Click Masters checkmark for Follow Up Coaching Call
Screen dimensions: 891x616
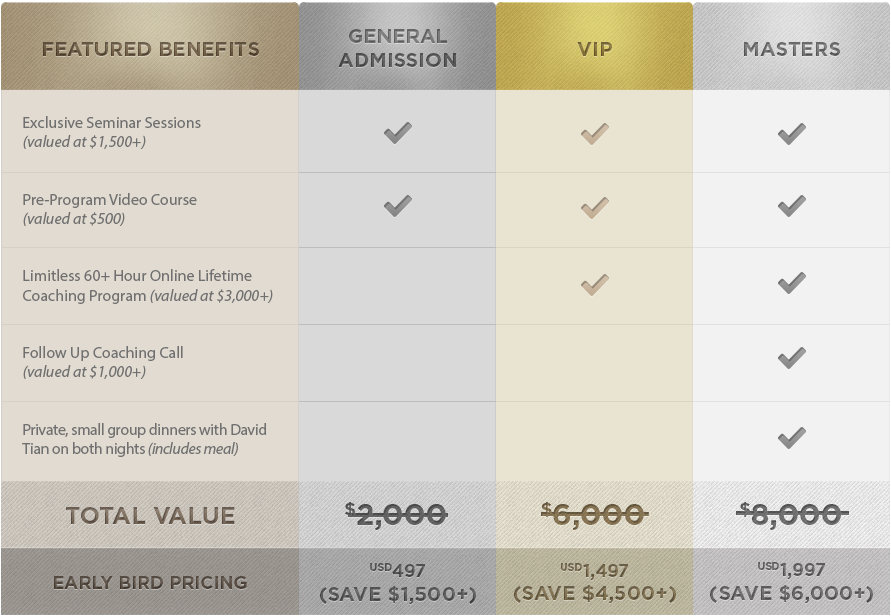pyautogui.click(x=792, y=358)
